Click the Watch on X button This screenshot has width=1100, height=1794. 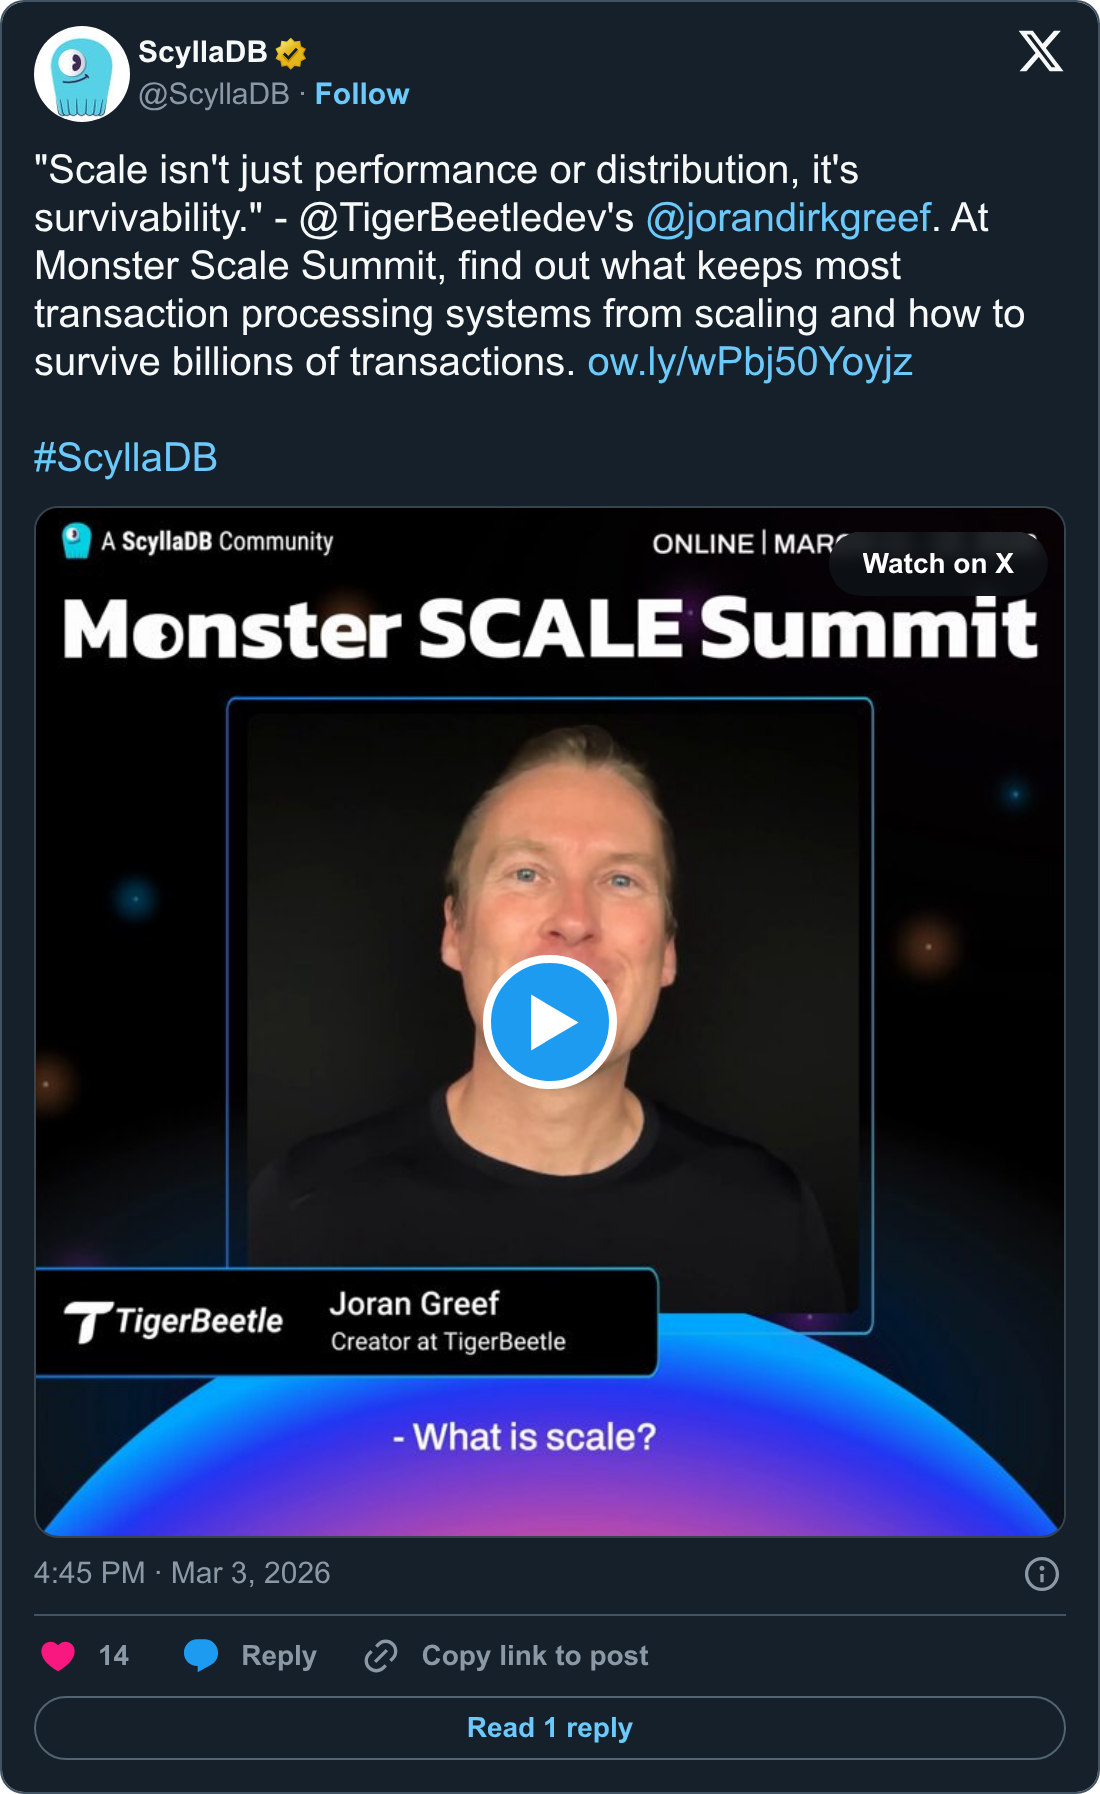[937, 564]
